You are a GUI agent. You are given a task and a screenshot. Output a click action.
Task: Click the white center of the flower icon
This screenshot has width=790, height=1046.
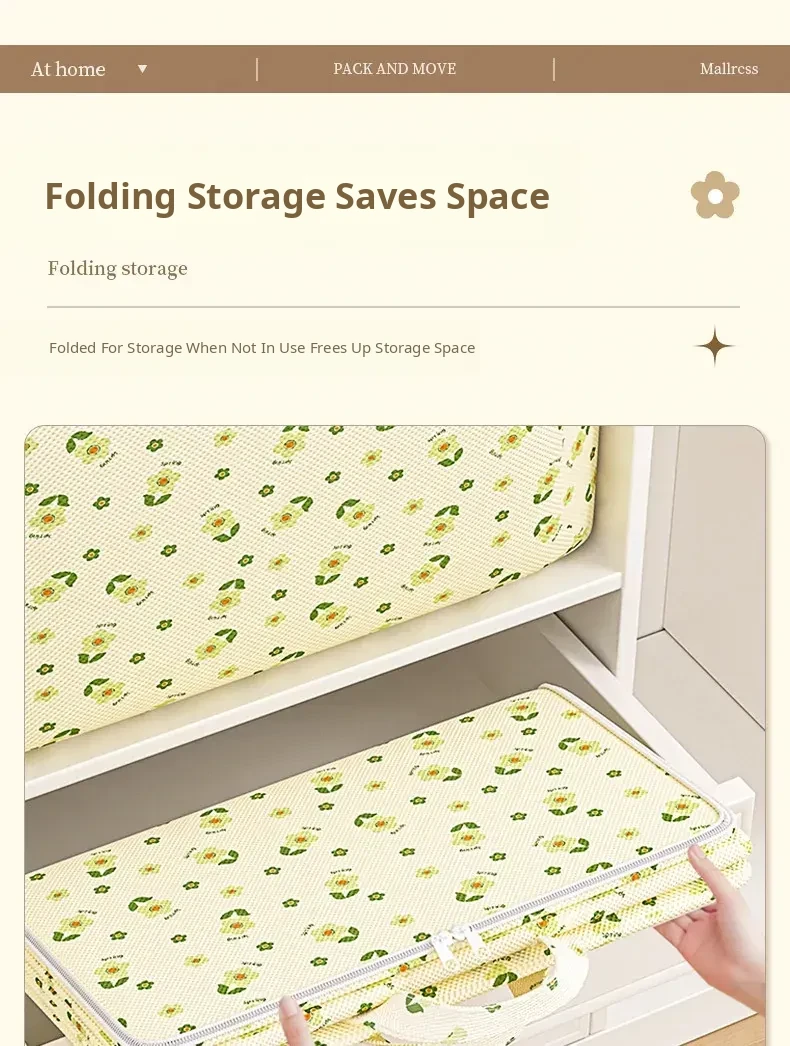click(x=715, y=197)
